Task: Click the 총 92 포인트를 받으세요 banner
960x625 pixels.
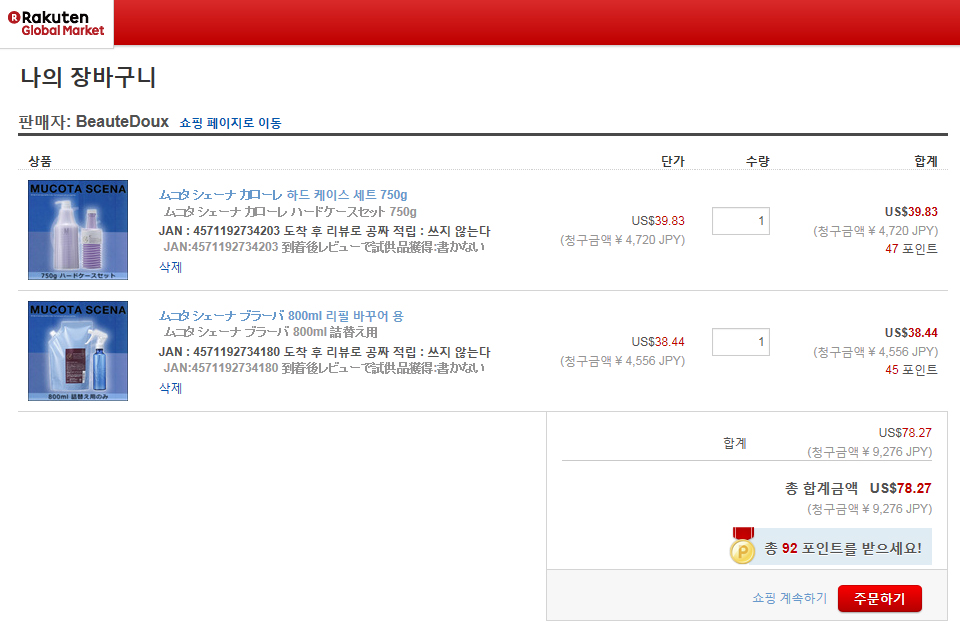Action: click(x=832, y=547)
